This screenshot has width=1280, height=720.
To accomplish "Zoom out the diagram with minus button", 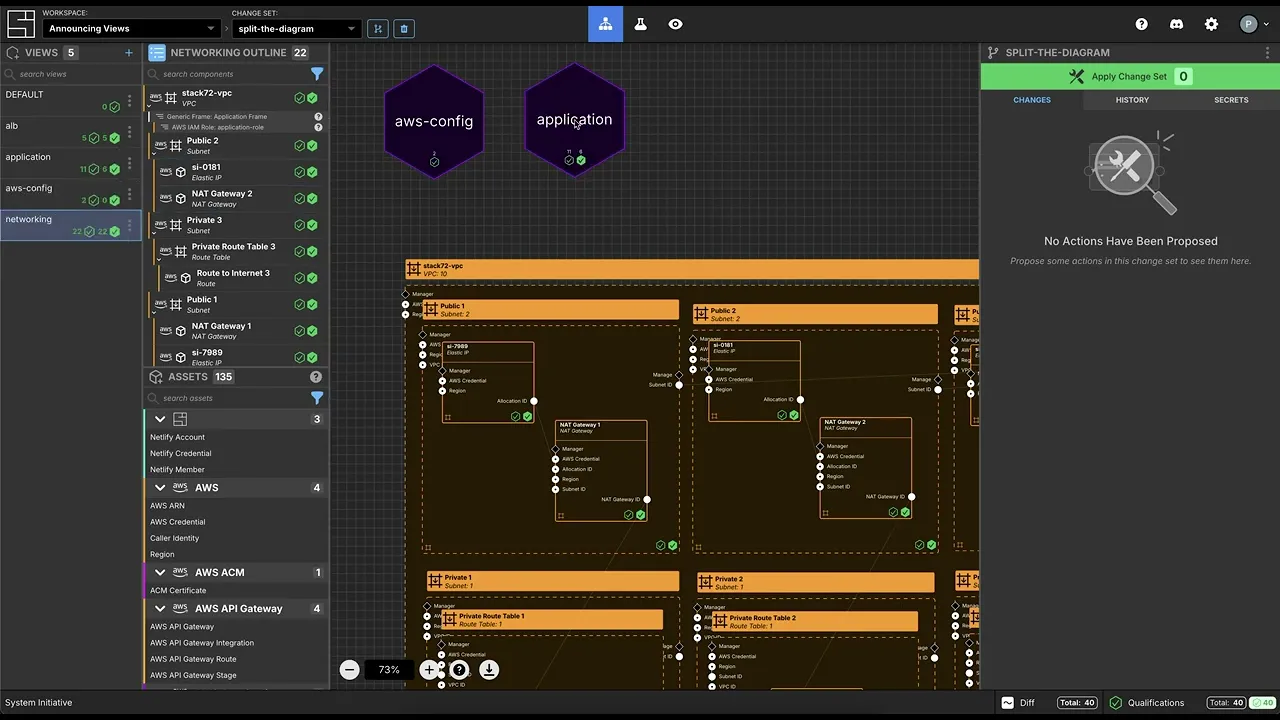I will [x=349, y=670].
